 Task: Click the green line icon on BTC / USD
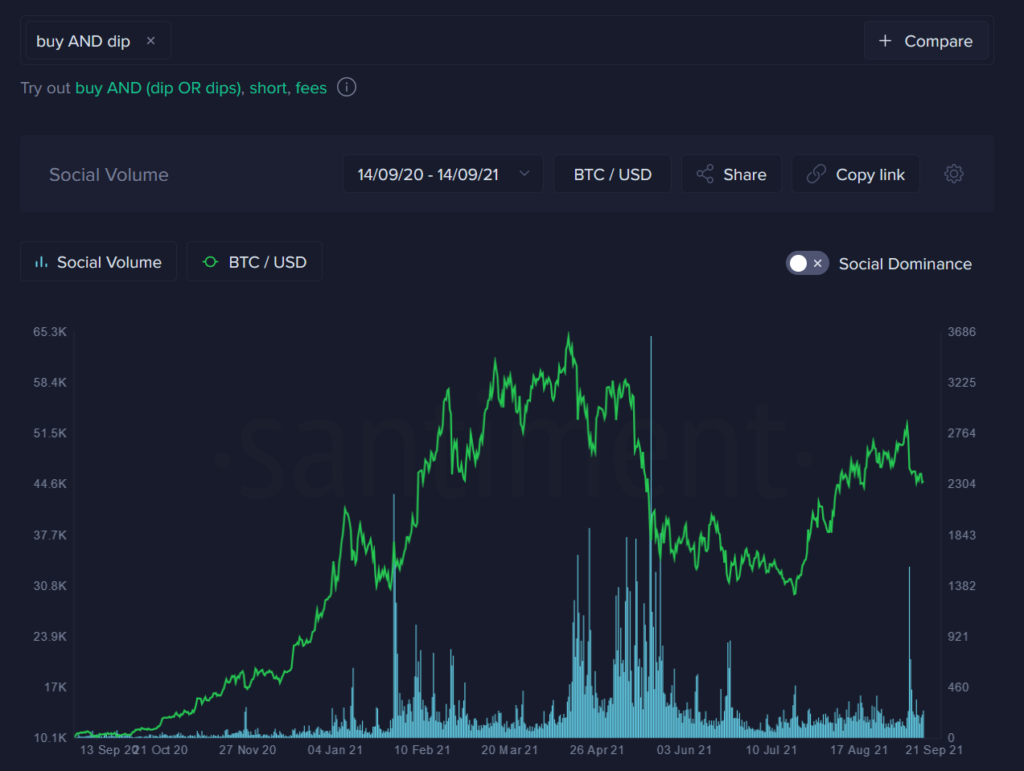(210, 262)
